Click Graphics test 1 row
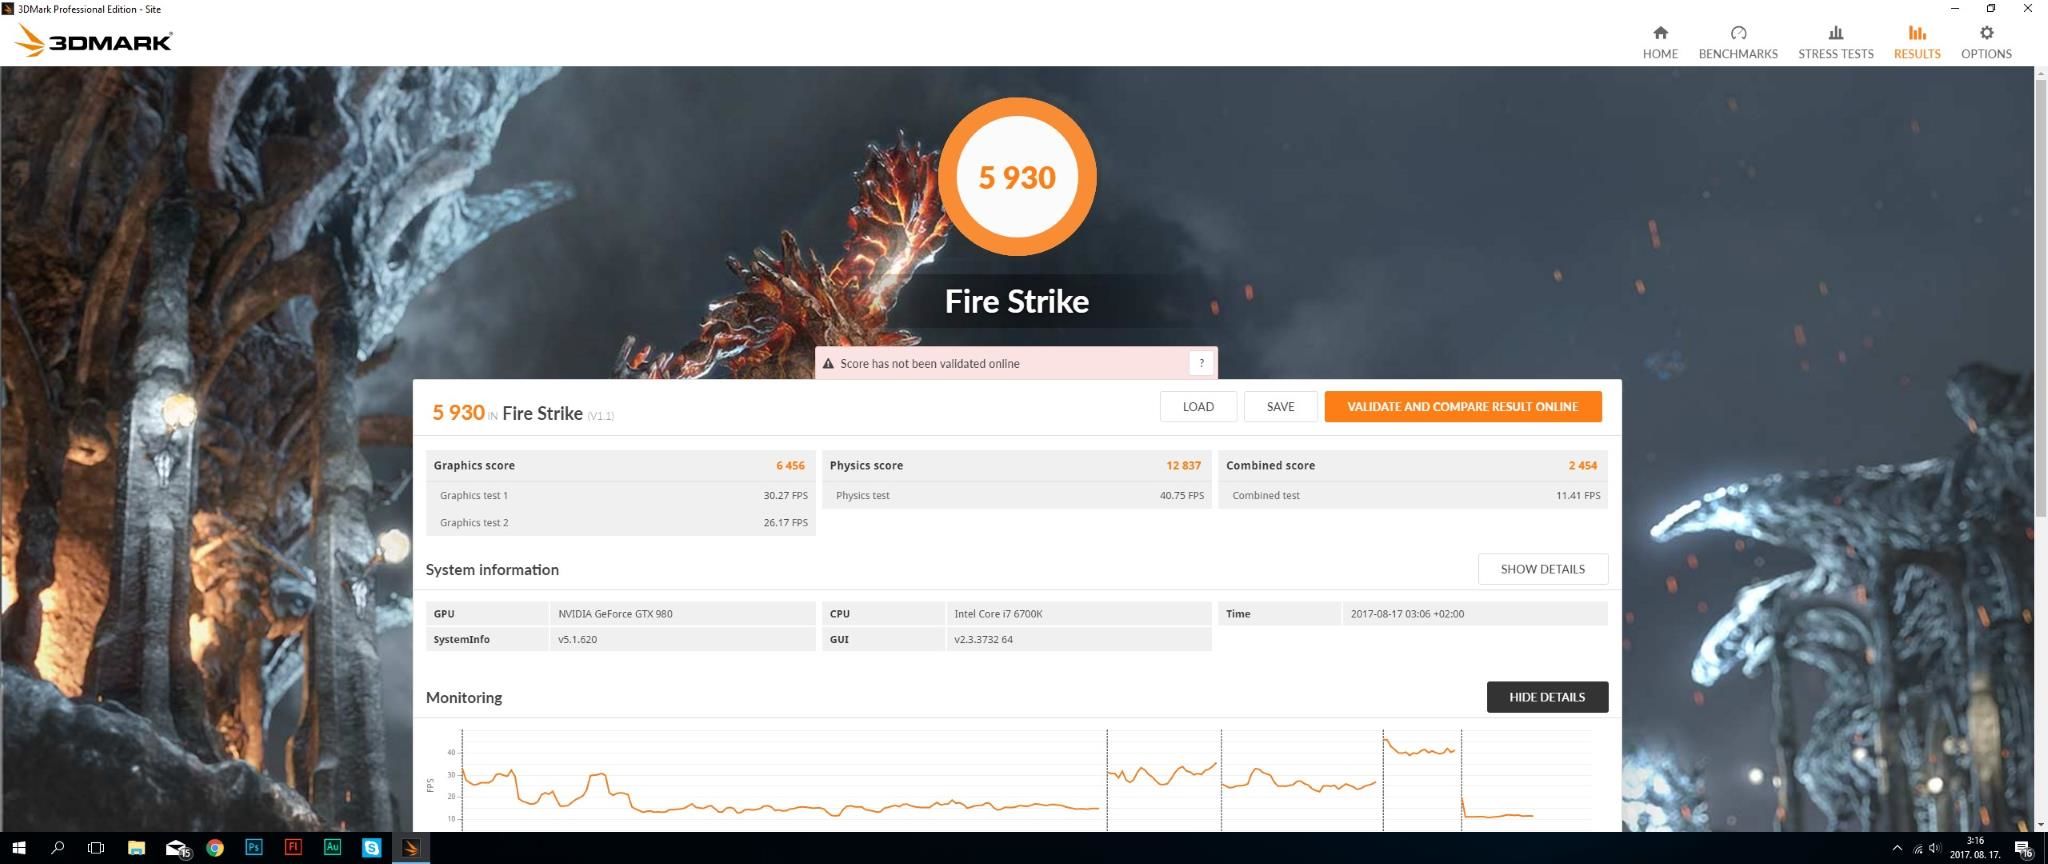 pos(621,495)
